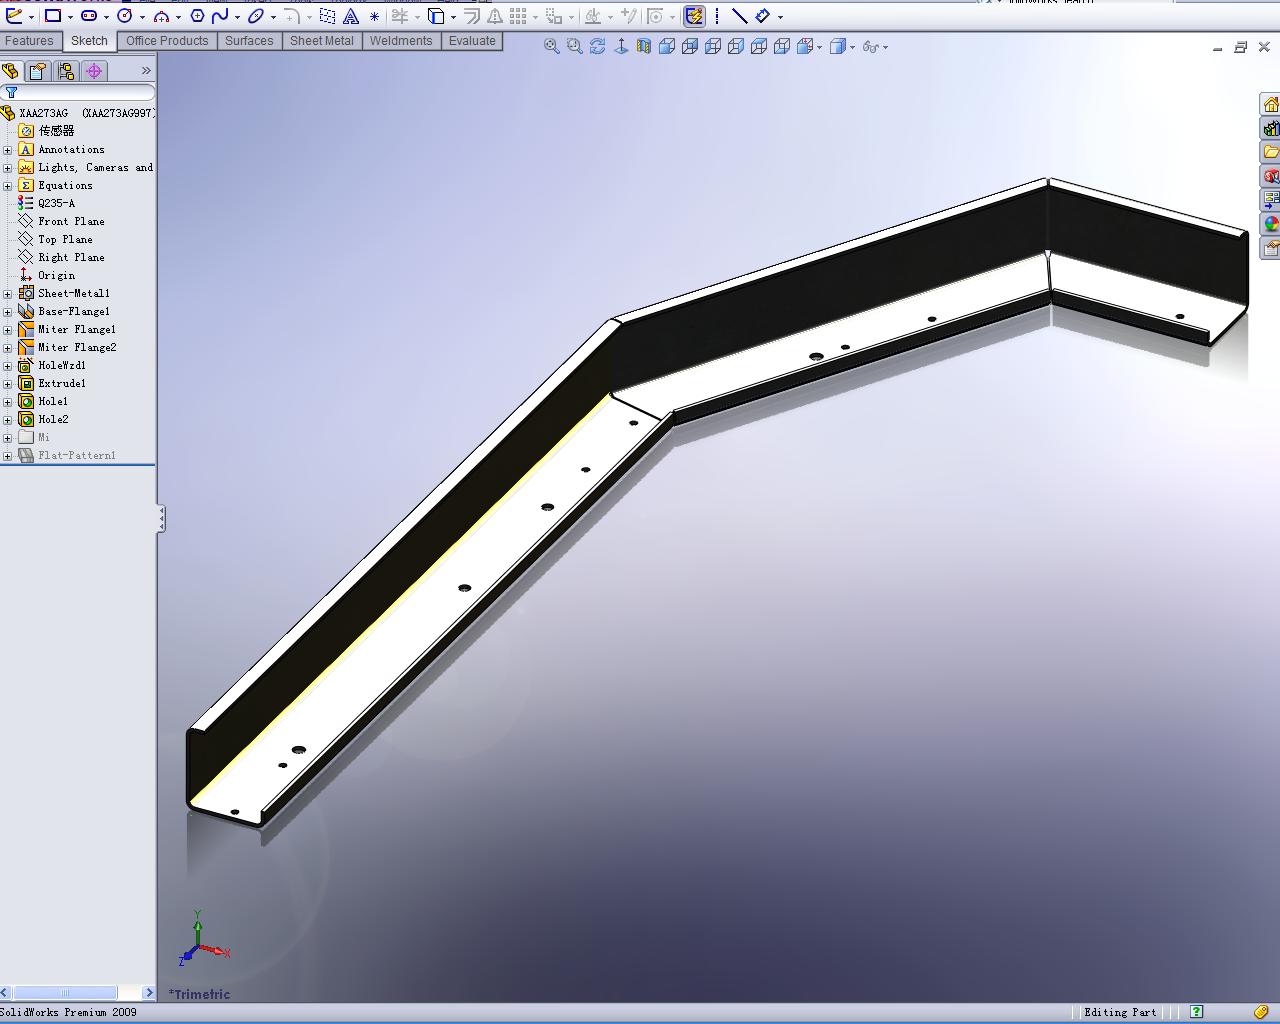Switch to the Sheet Metal tab

[322, 41]
